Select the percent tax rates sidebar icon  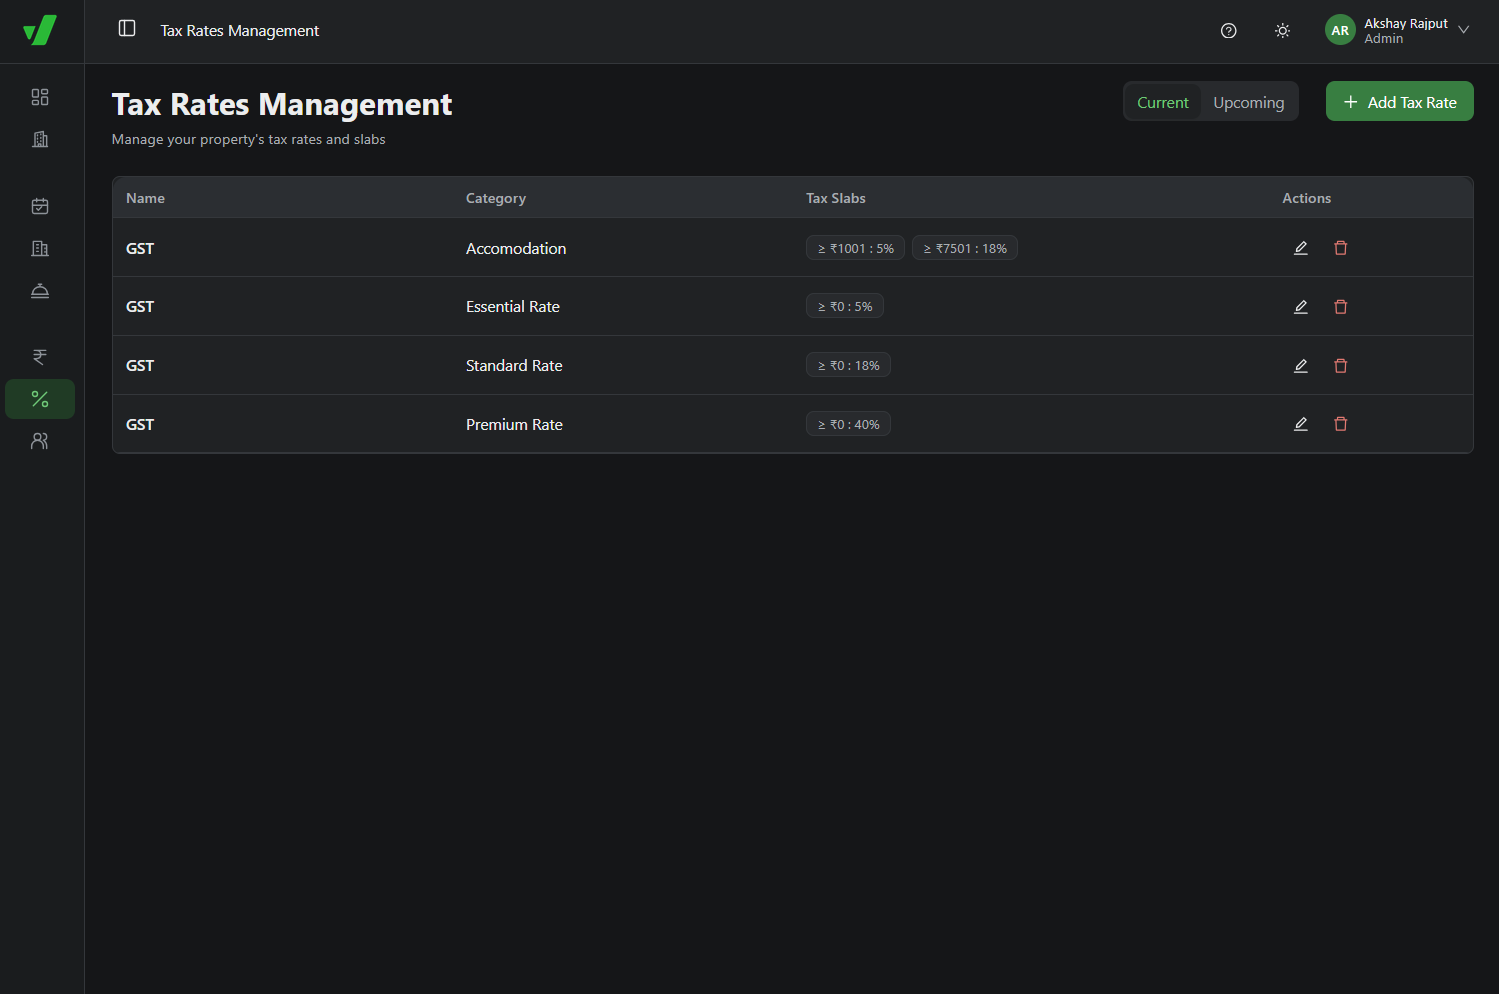click(x=40, y=399)
